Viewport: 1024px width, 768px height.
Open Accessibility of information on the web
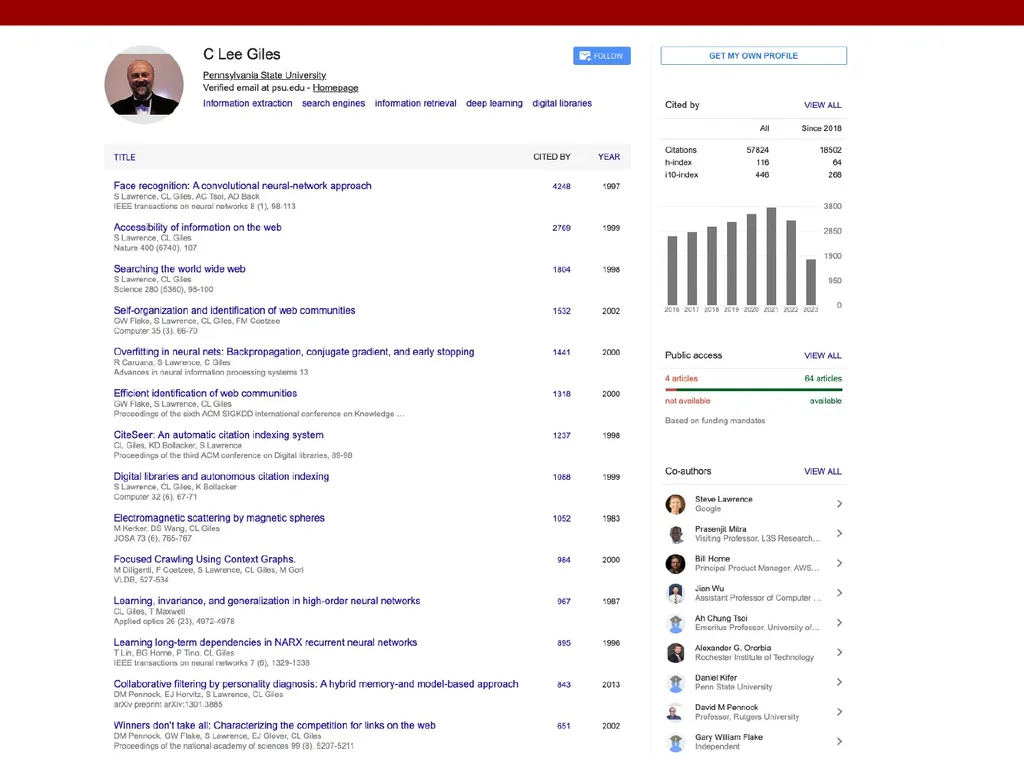(x=197, y=227)
